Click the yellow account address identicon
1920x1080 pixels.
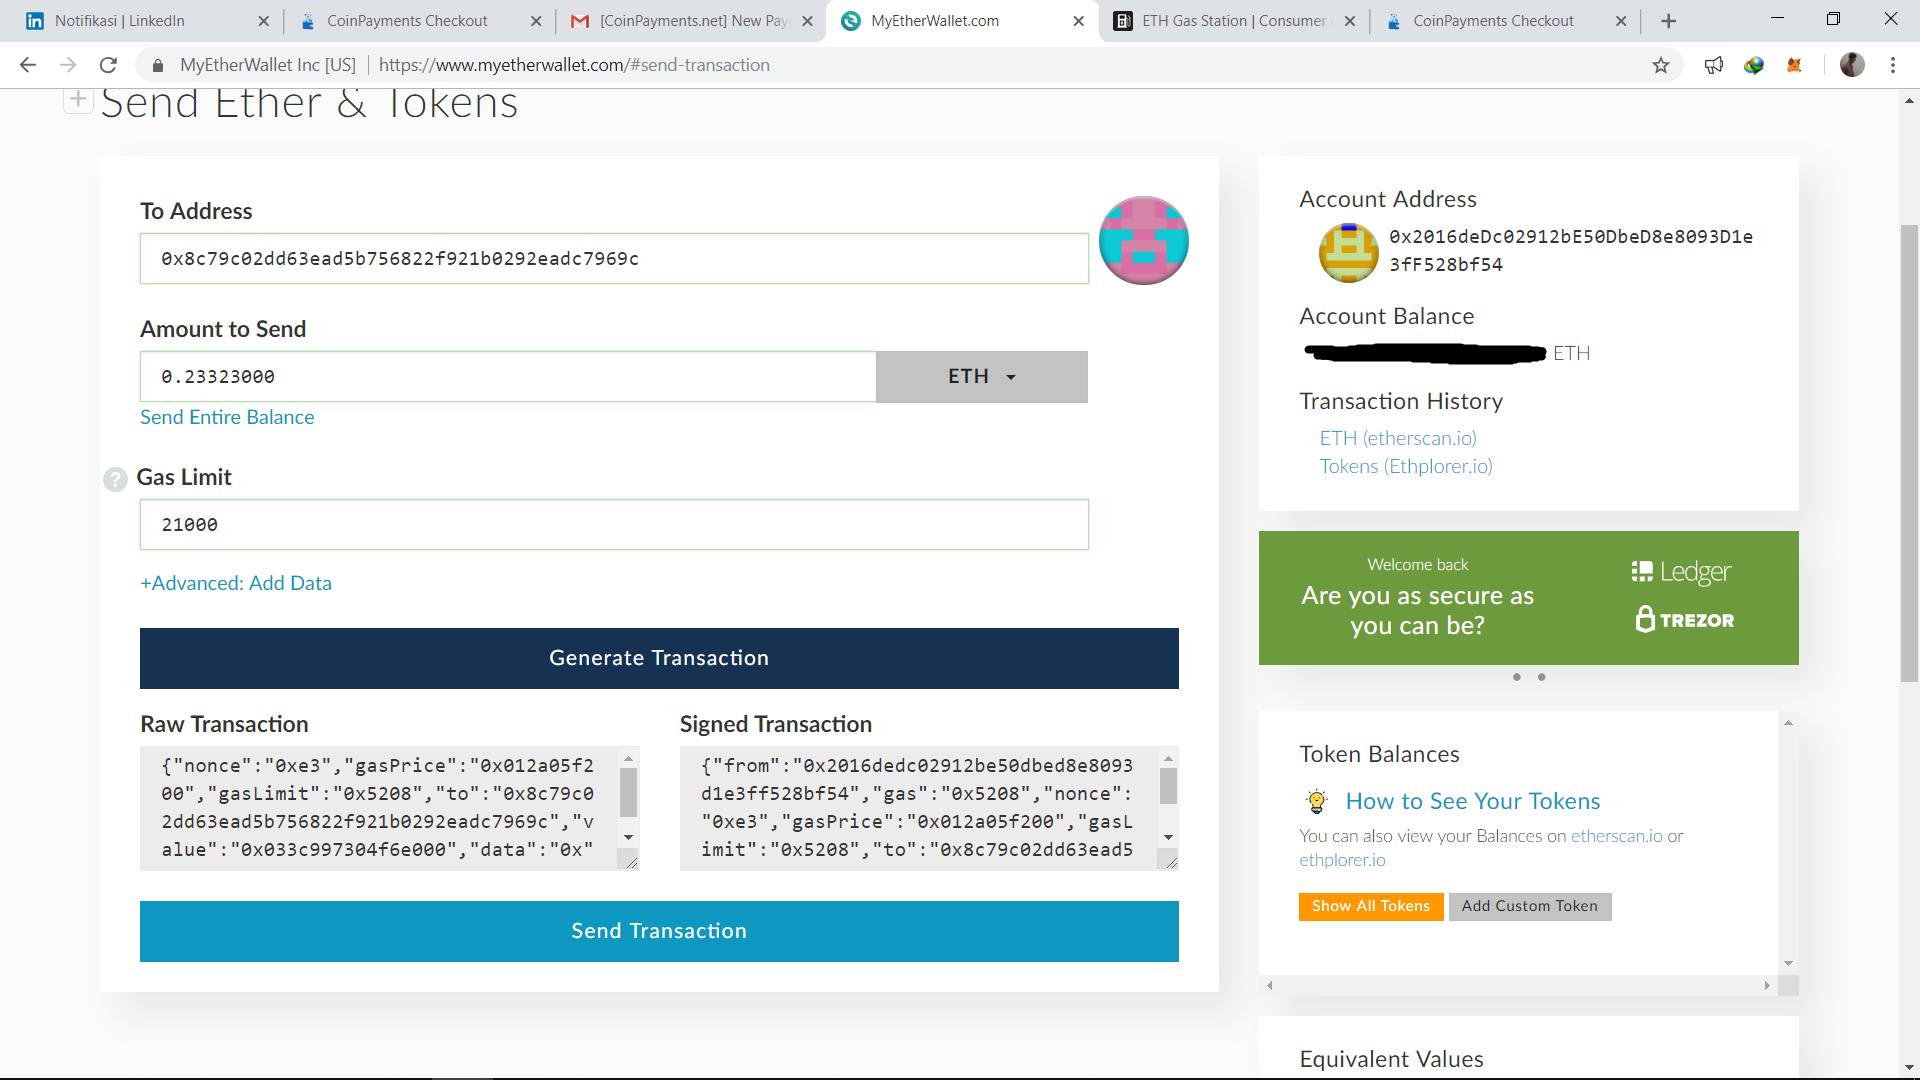(1348, 252)
